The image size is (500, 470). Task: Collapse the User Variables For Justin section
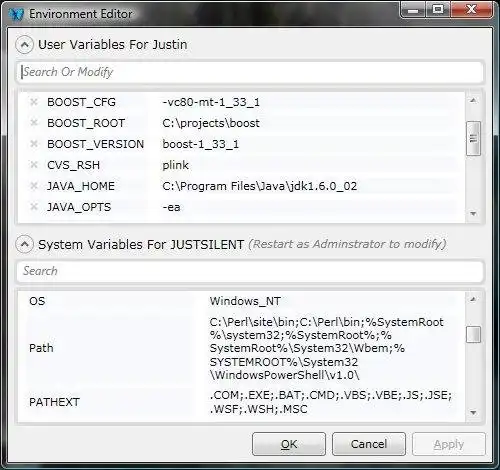coord(24,45)
